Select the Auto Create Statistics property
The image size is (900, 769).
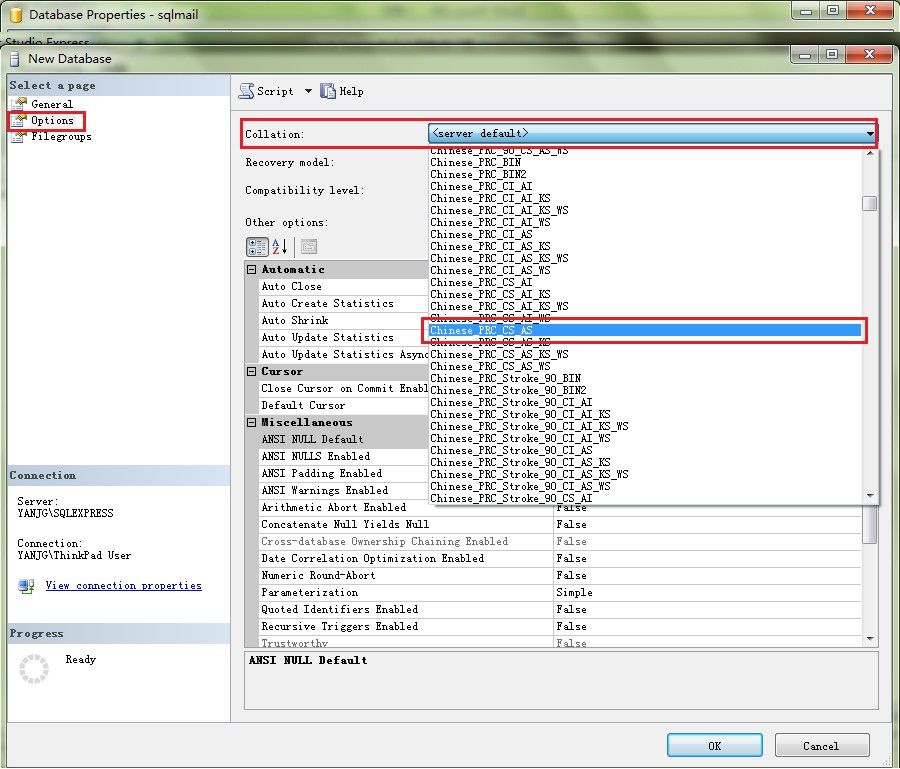click(328, 304)
